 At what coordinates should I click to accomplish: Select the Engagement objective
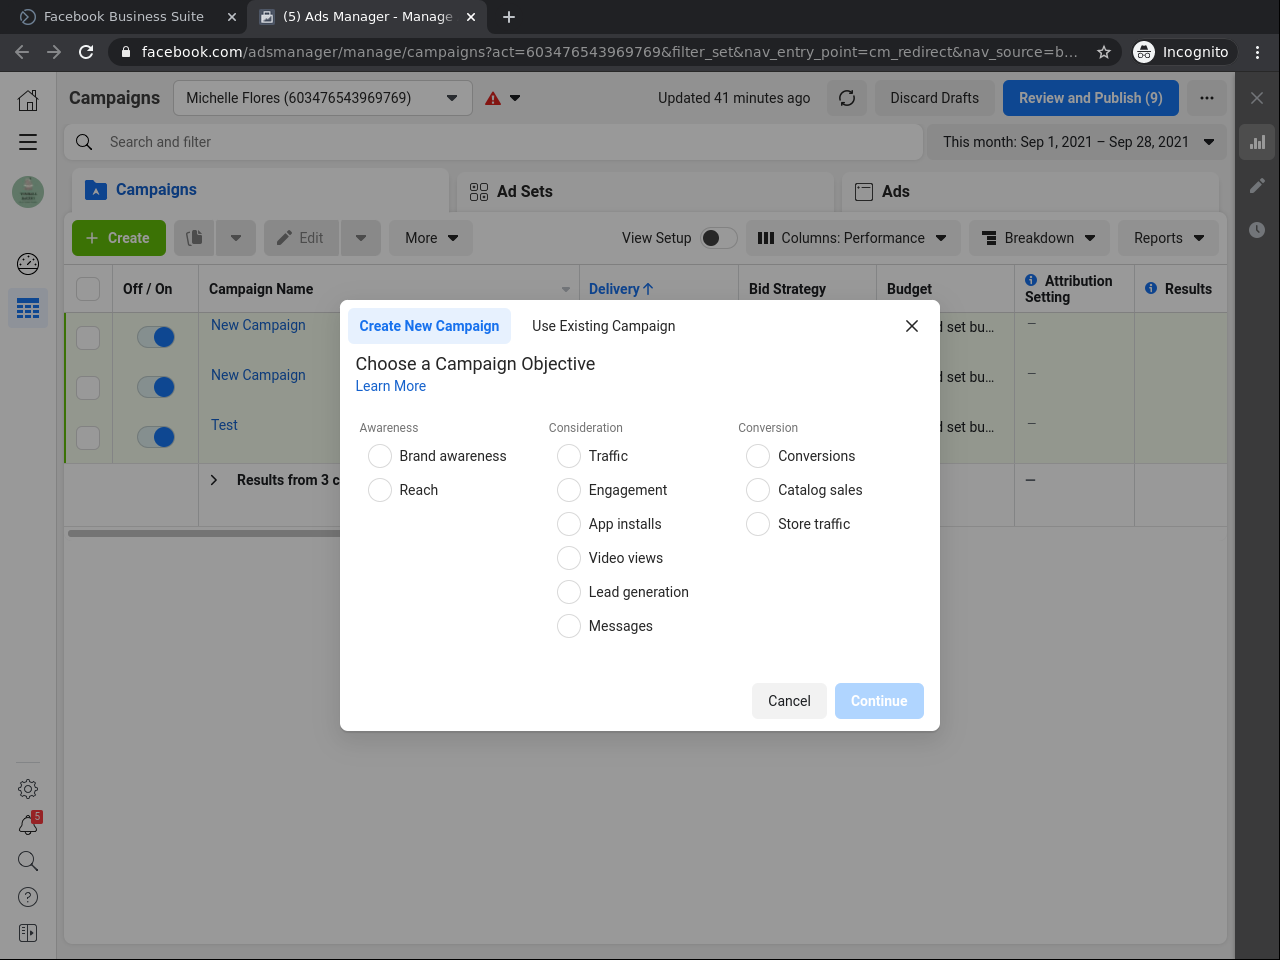click(569, 490)
